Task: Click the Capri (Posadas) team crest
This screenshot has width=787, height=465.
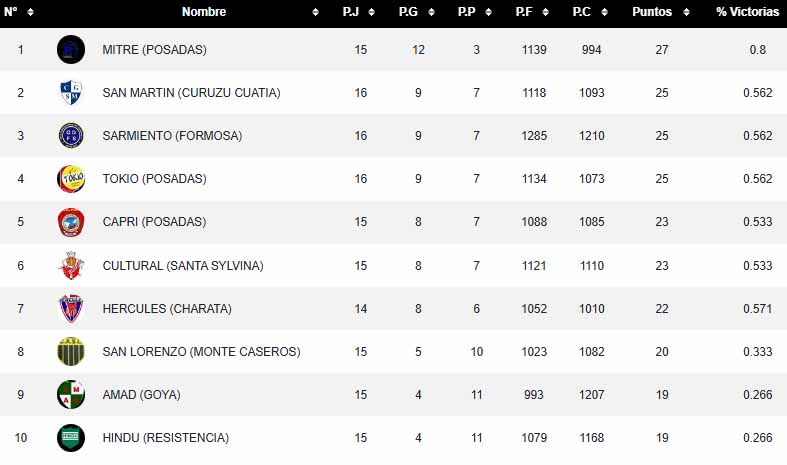Action: (x=71, y=222)
